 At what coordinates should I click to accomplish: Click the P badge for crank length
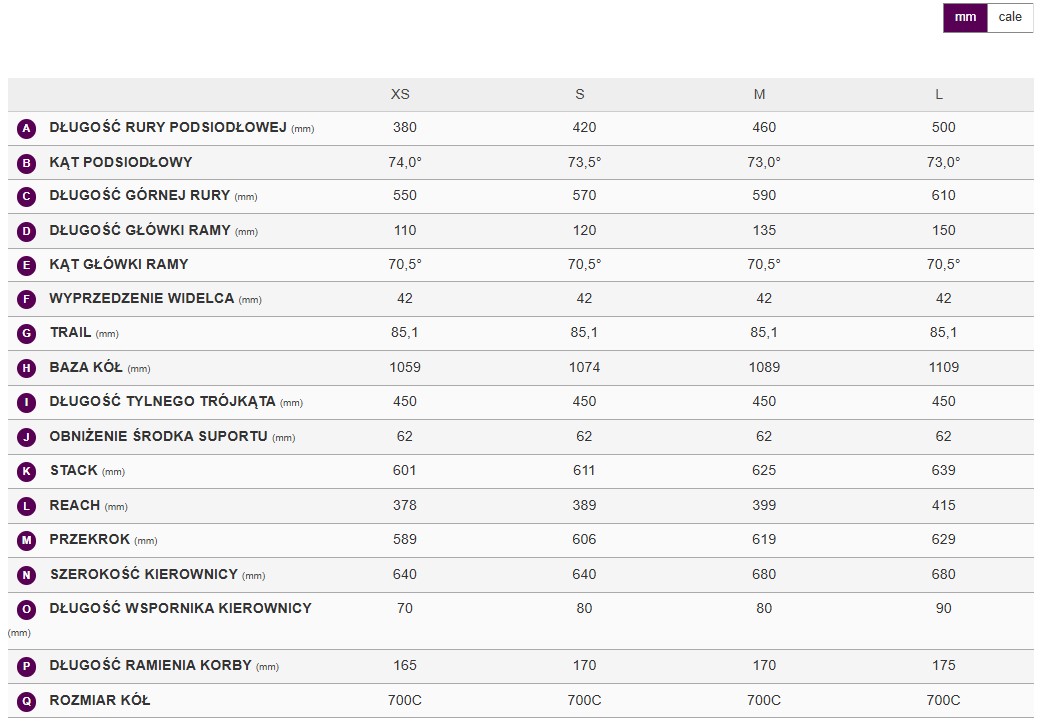pyautogui.click(x=27, y=666)
